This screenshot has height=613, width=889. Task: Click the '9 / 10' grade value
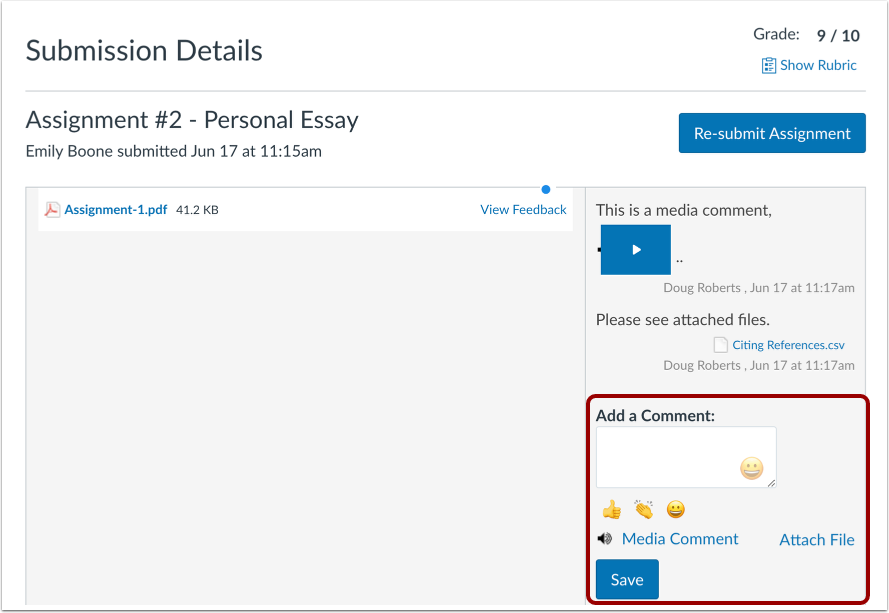click(x=838, y=36)
